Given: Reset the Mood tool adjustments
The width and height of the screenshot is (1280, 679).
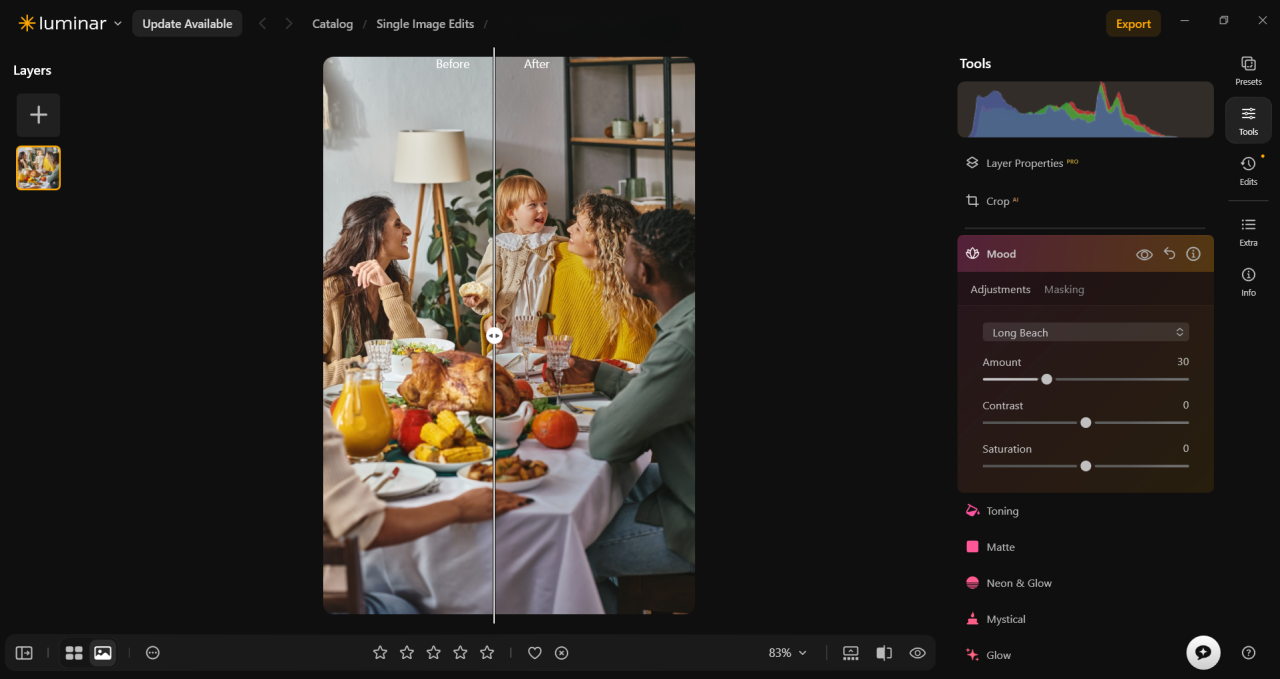Looking at the screenshot, I should pos(1169,254).
